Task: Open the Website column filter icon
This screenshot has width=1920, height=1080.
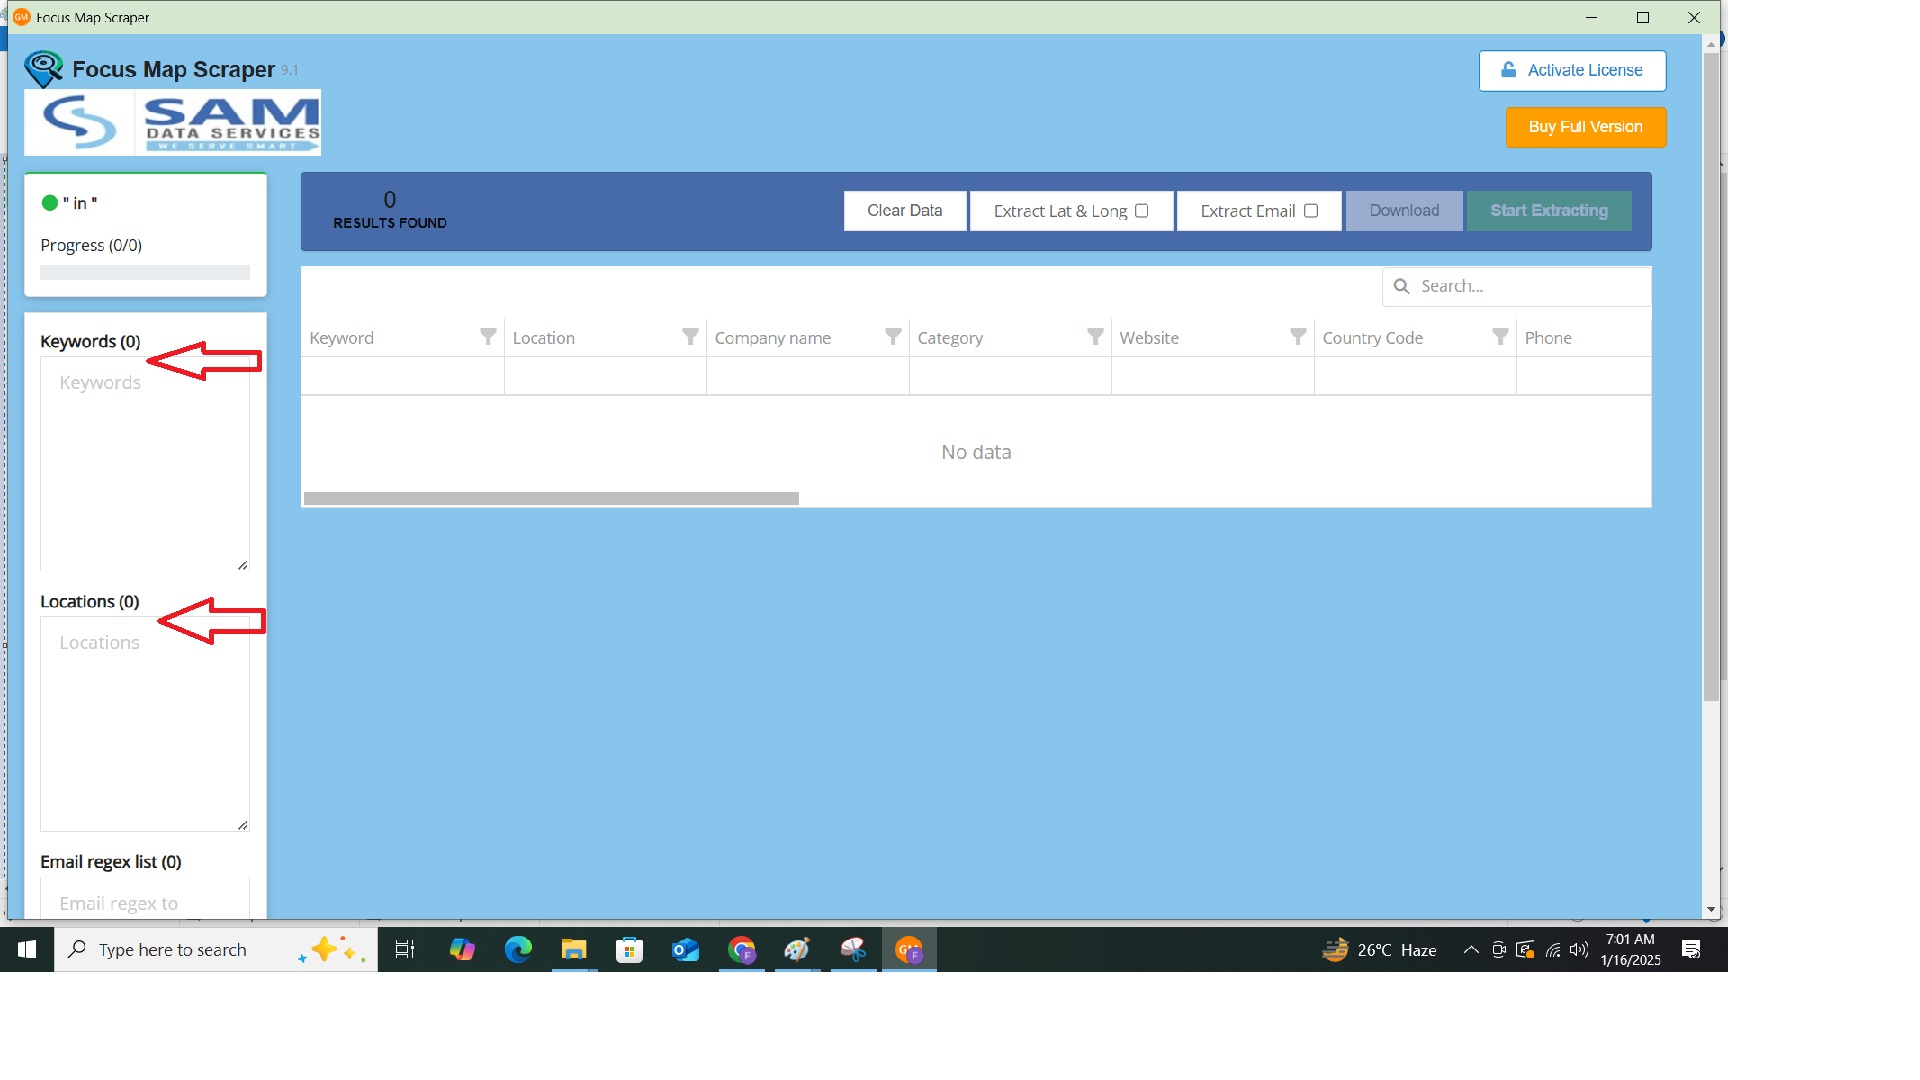Action: pos(1298,337)
